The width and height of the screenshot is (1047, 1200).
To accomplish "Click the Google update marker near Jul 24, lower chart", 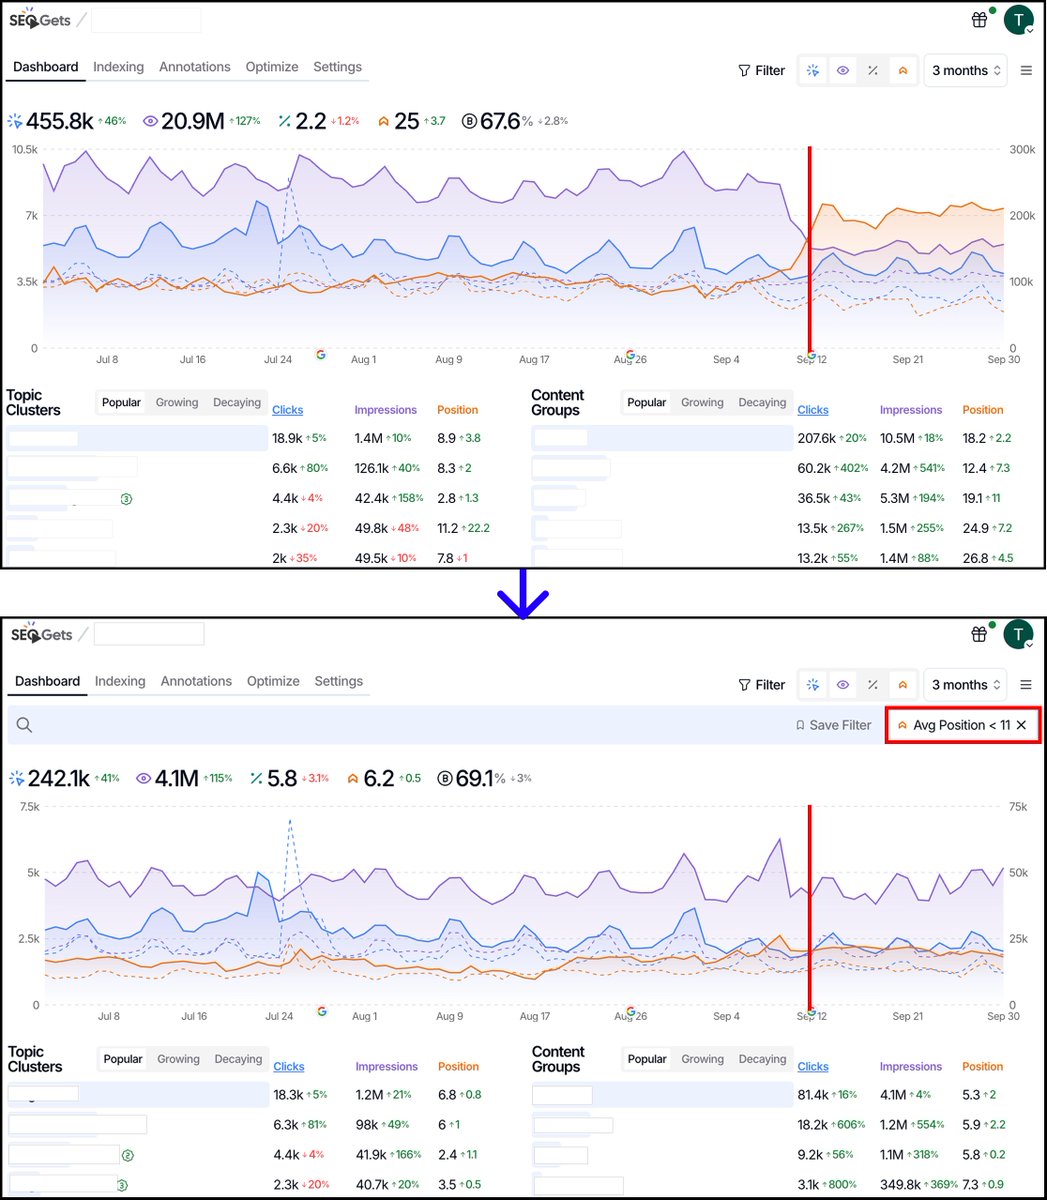I will pyautogui.click(x=322, y=1011).
